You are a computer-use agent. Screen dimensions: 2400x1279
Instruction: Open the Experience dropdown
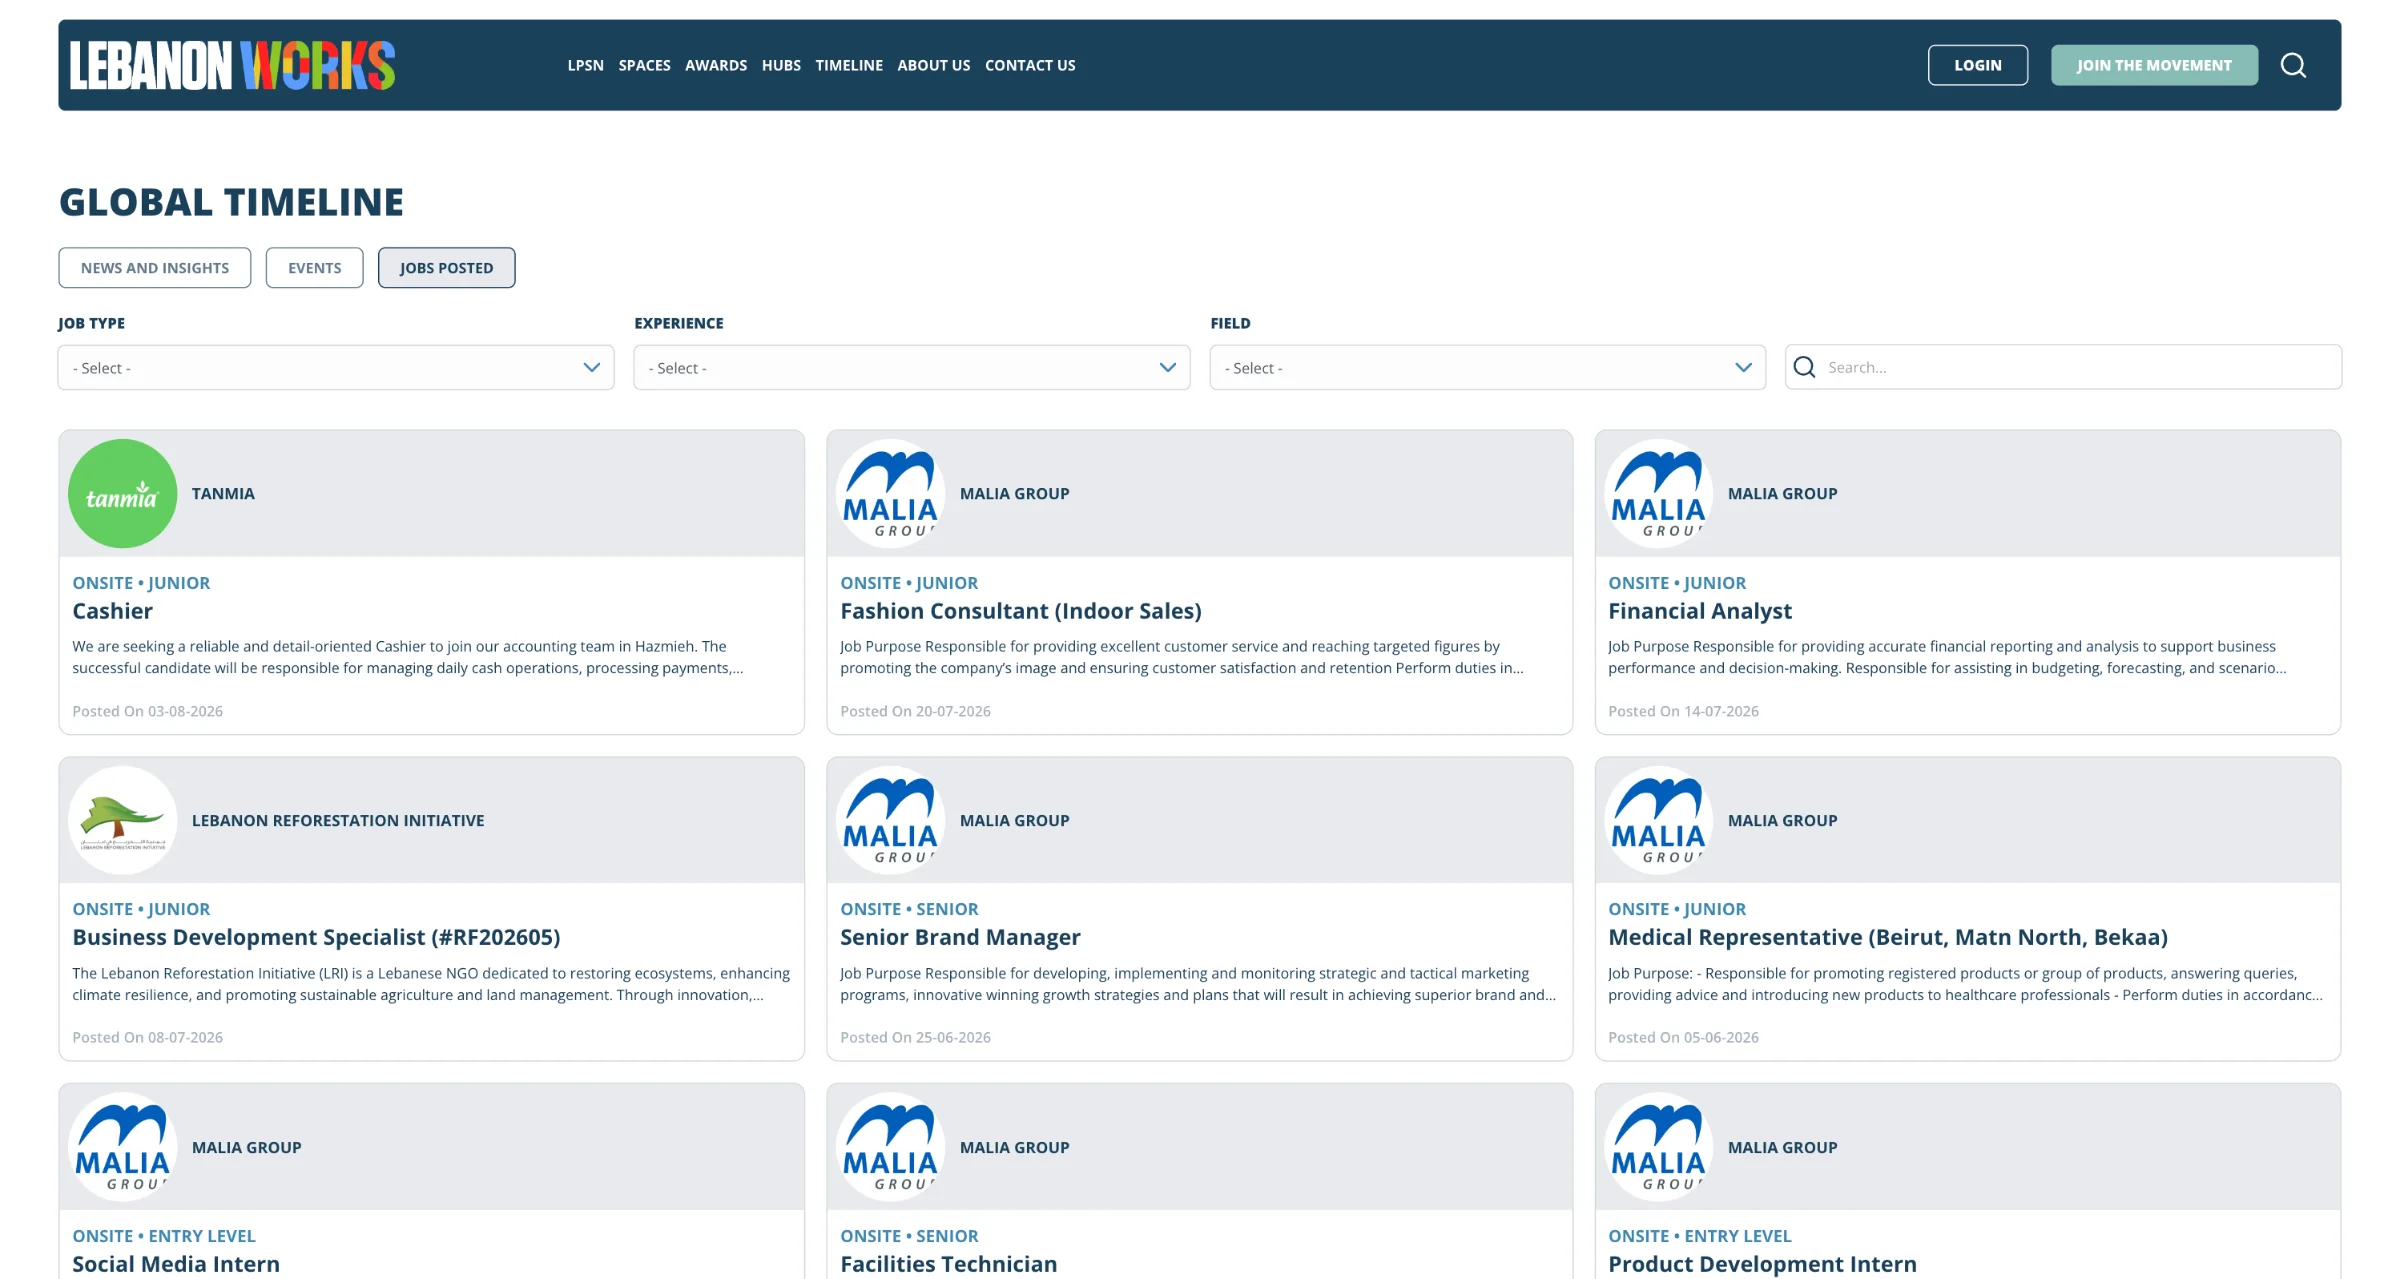912,367
